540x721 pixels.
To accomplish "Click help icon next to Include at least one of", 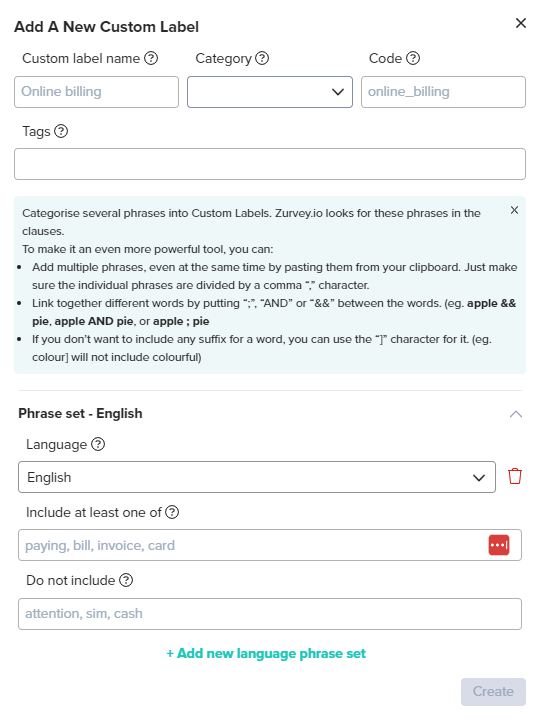I will coord(172,512).
